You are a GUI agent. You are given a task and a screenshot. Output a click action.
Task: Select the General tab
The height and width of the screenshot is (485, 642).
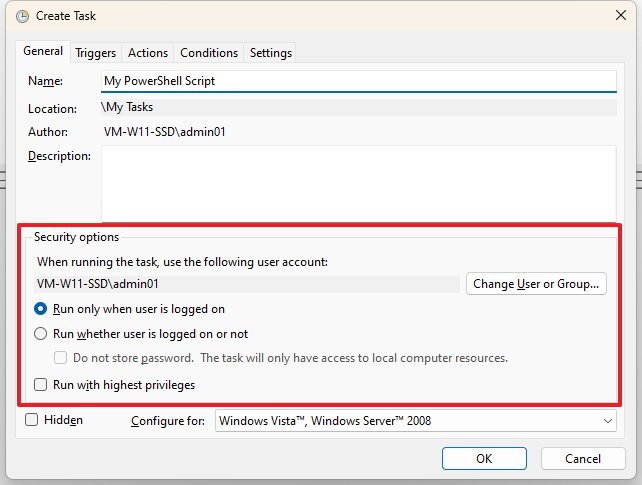43,52
